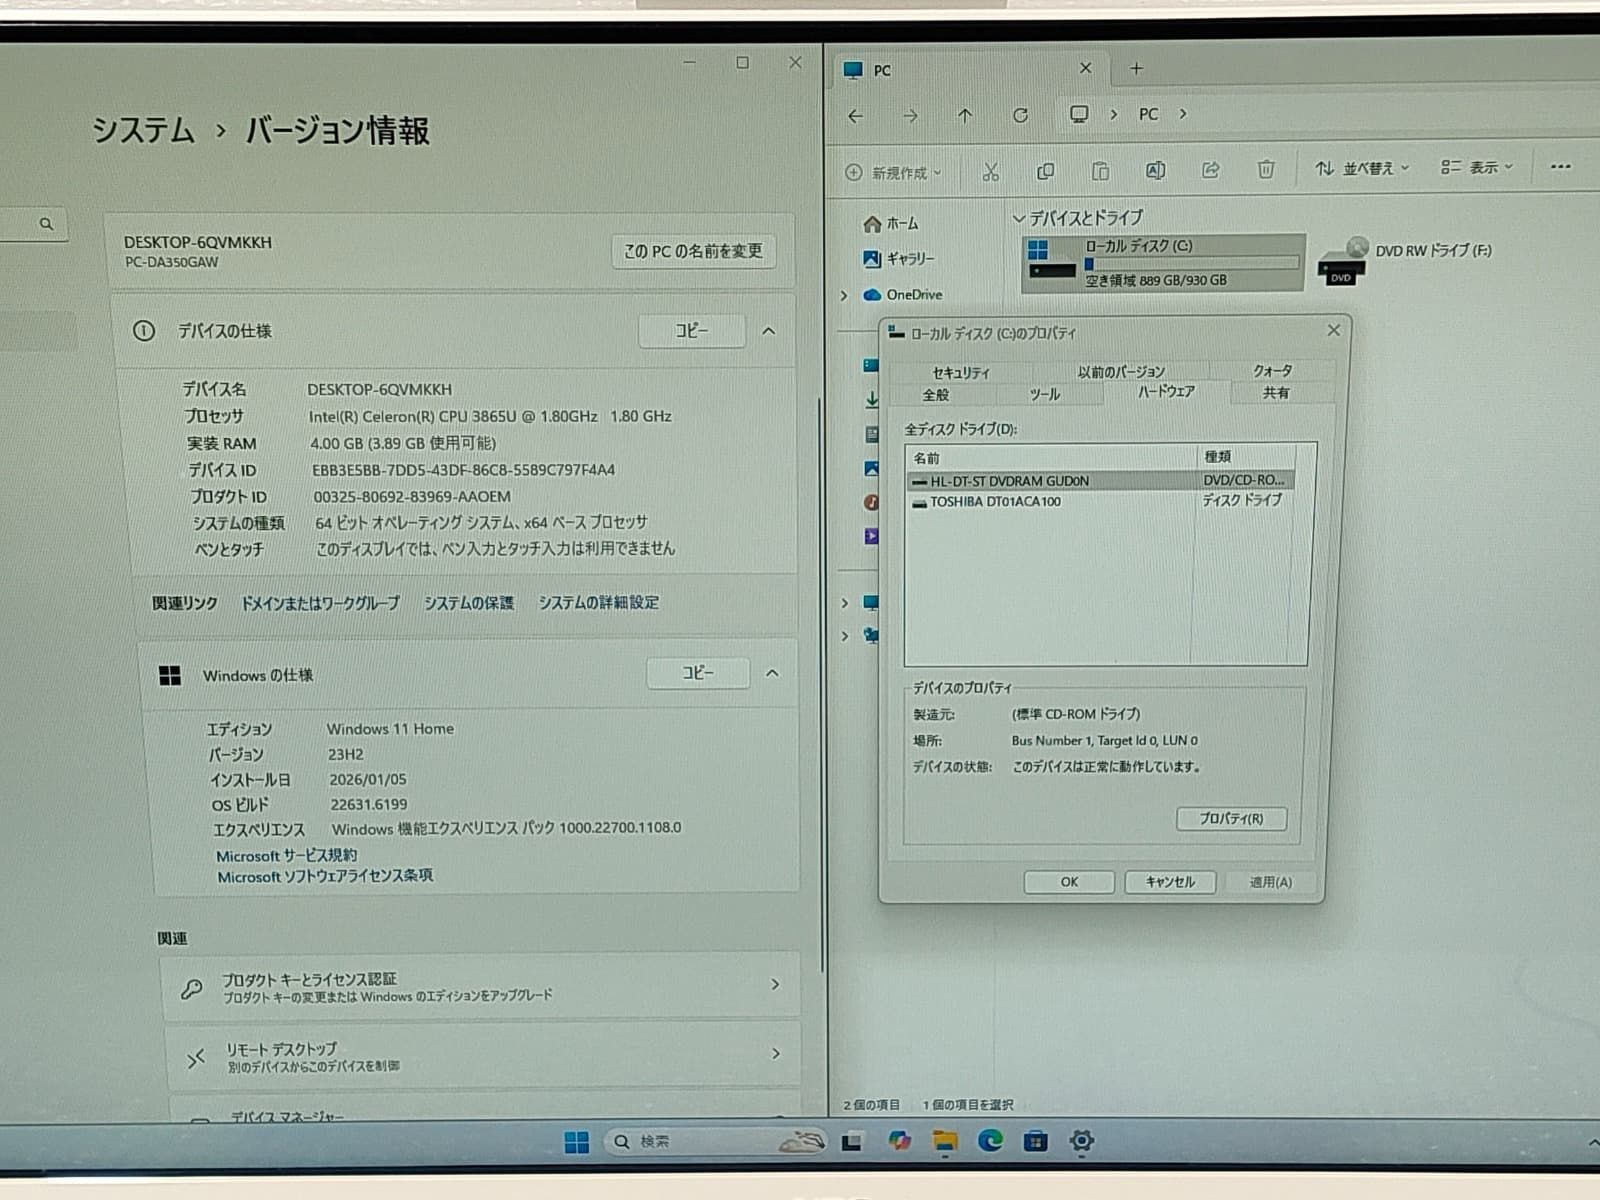1600x1200 pixels.
Task: Click the C drive free space bar
Action: tap(1195, 263)
